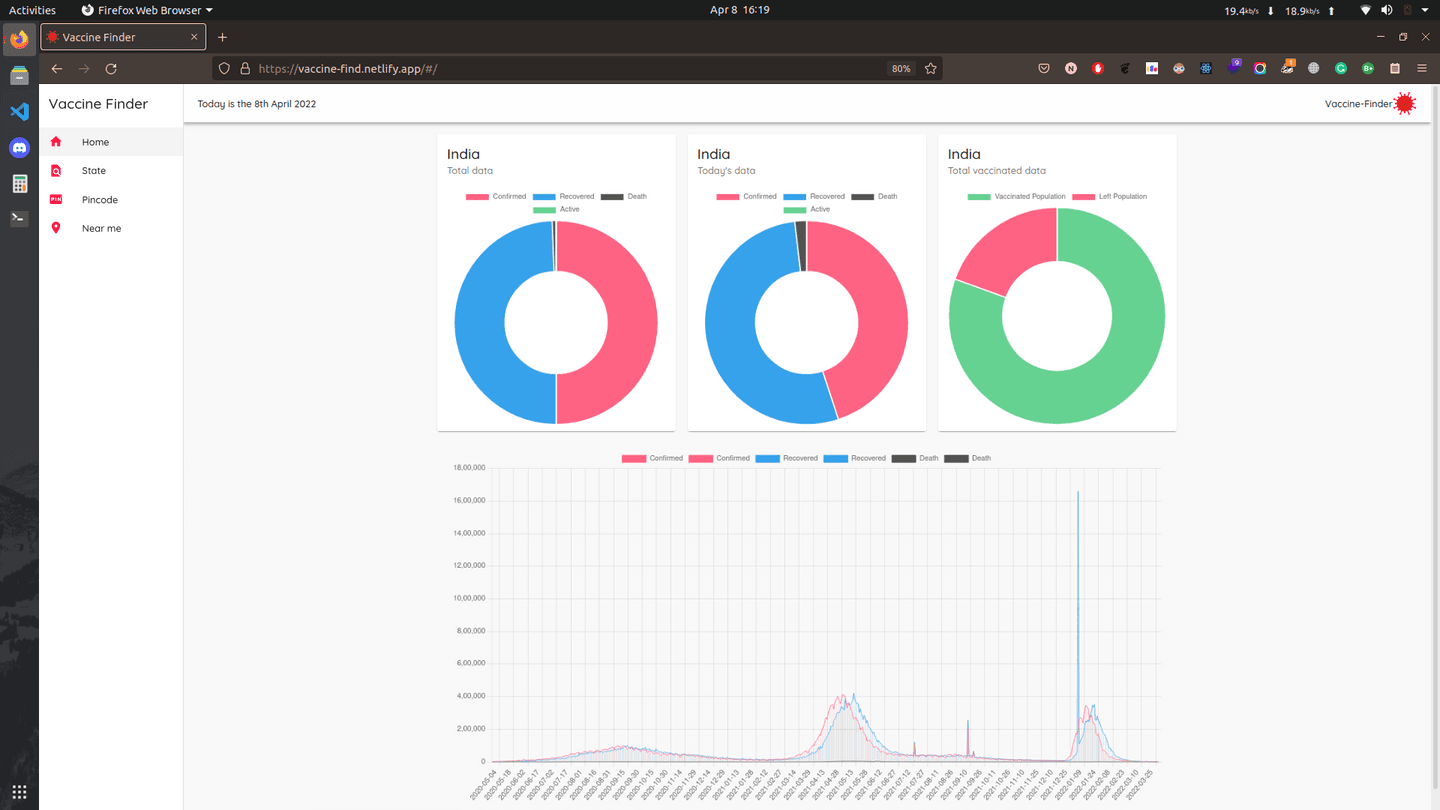Toggle Recovered legend in Total data chart

564,196
